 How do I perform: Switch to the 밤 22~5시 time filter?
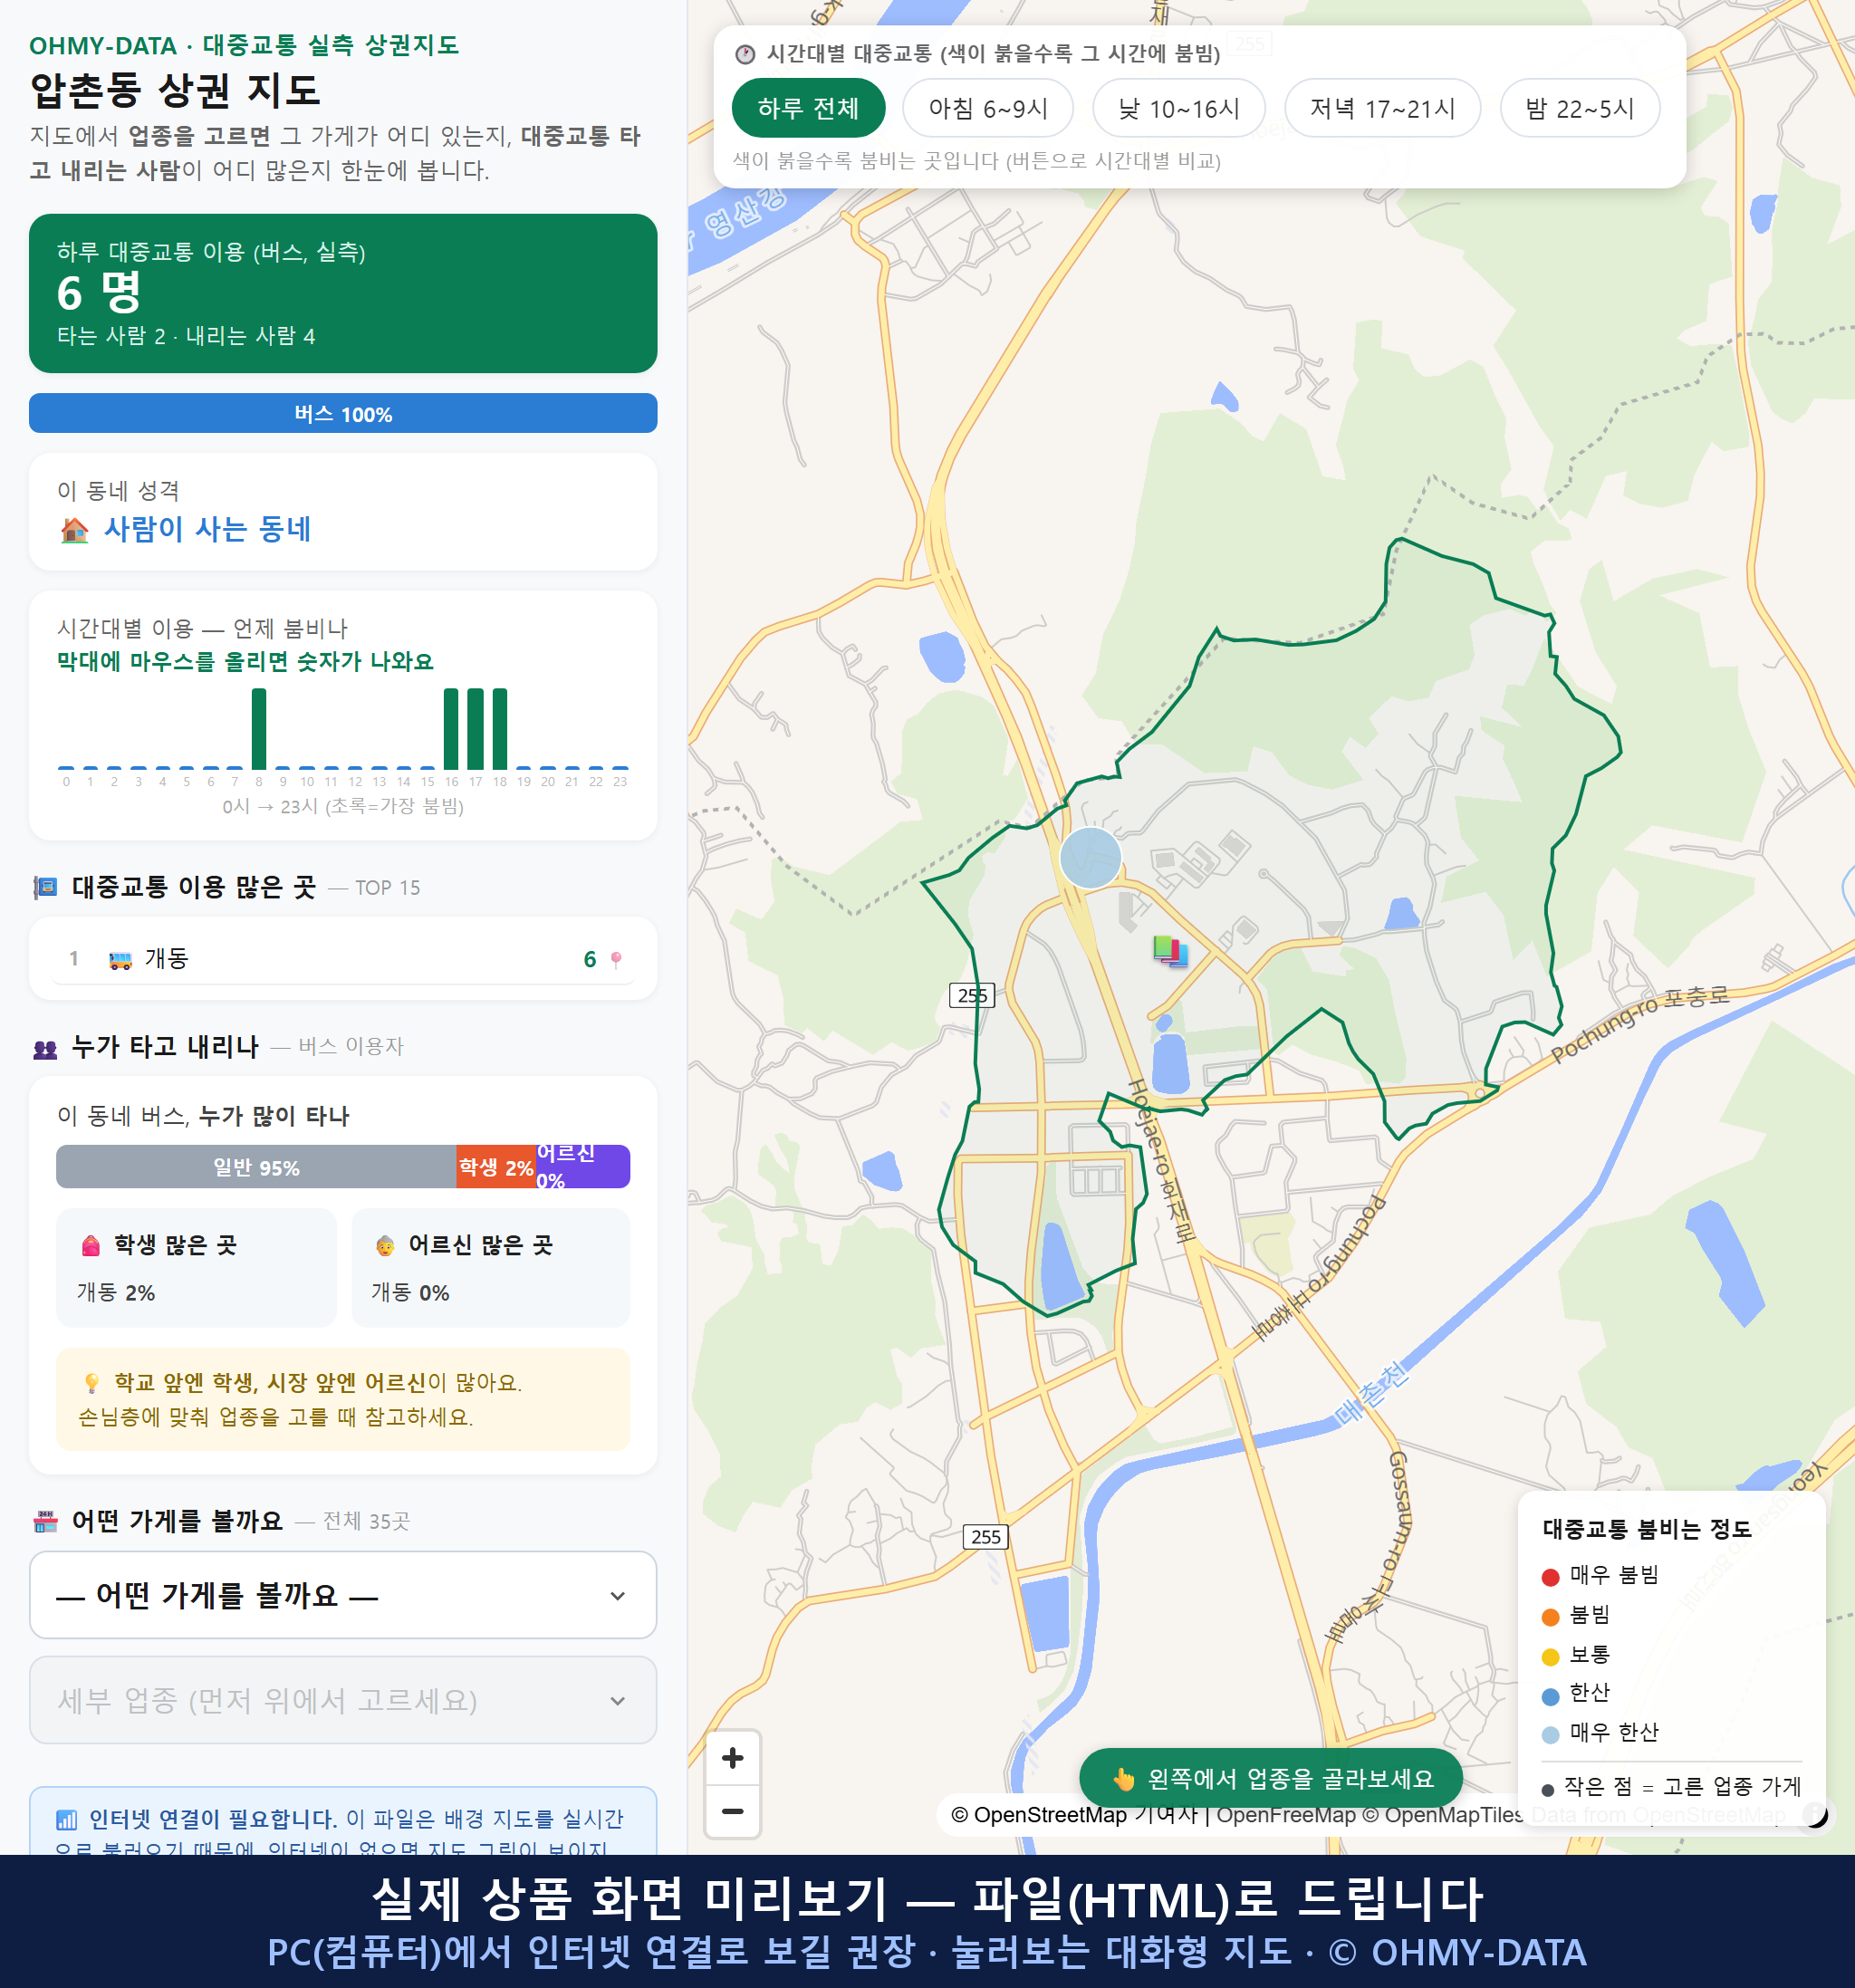pos(1579,108)
